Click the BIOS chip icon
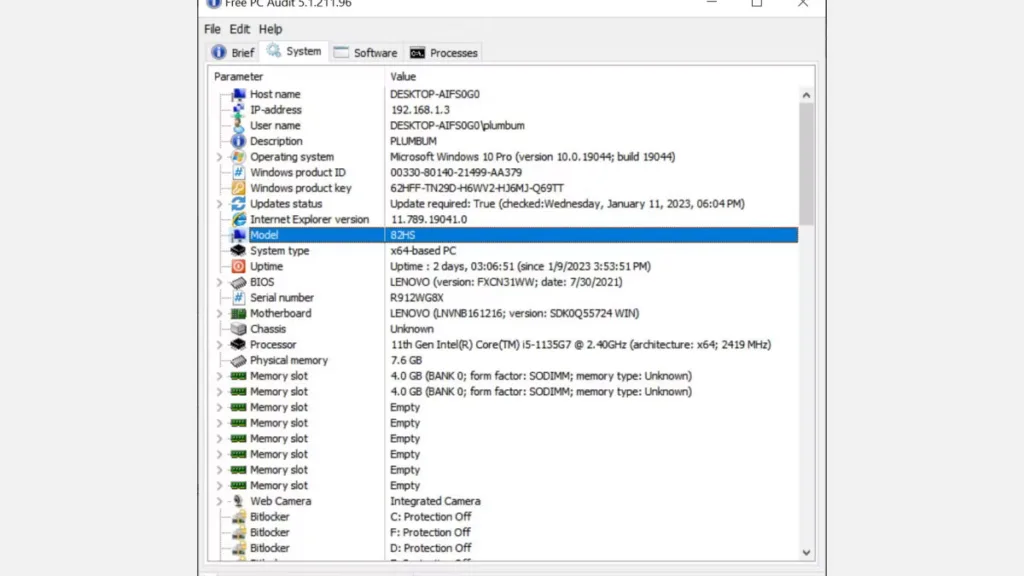The image size is (1024, 576). coord(238,282)
